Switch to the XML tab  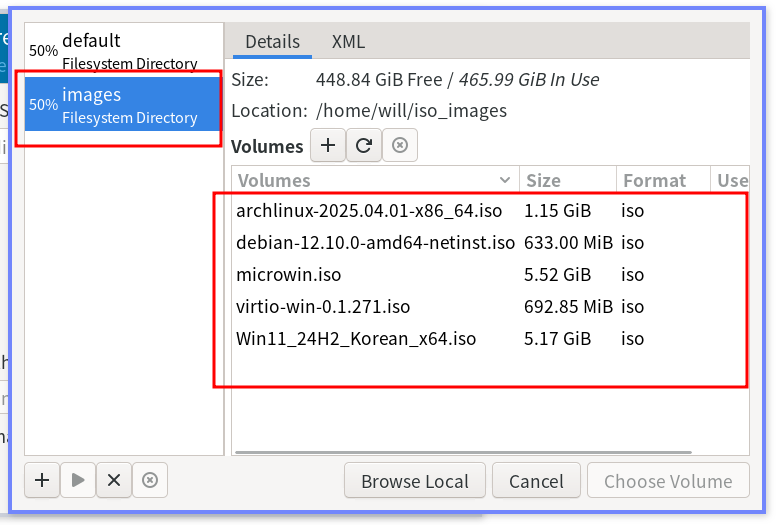coord(348,42)
